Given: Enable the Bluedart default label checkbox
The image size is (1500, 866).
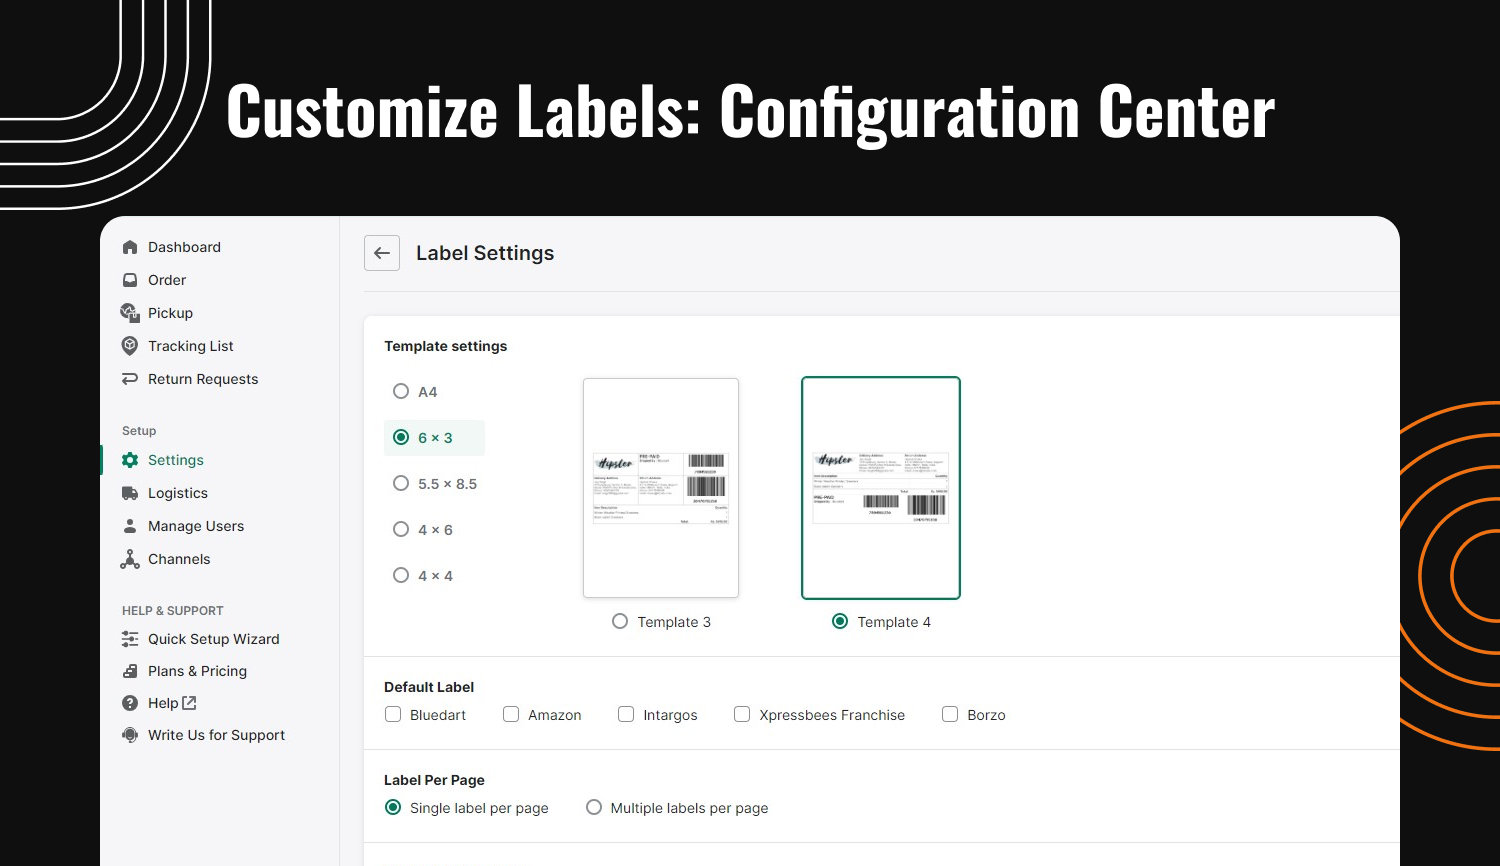Looking at the screenshot, I should 393,714.
